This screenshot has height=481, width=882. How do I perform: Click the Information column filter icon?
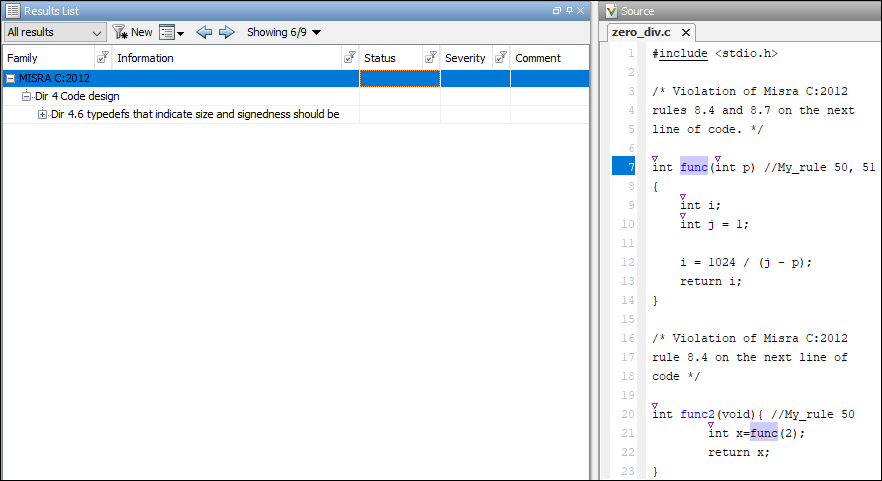tap(349, 58)
